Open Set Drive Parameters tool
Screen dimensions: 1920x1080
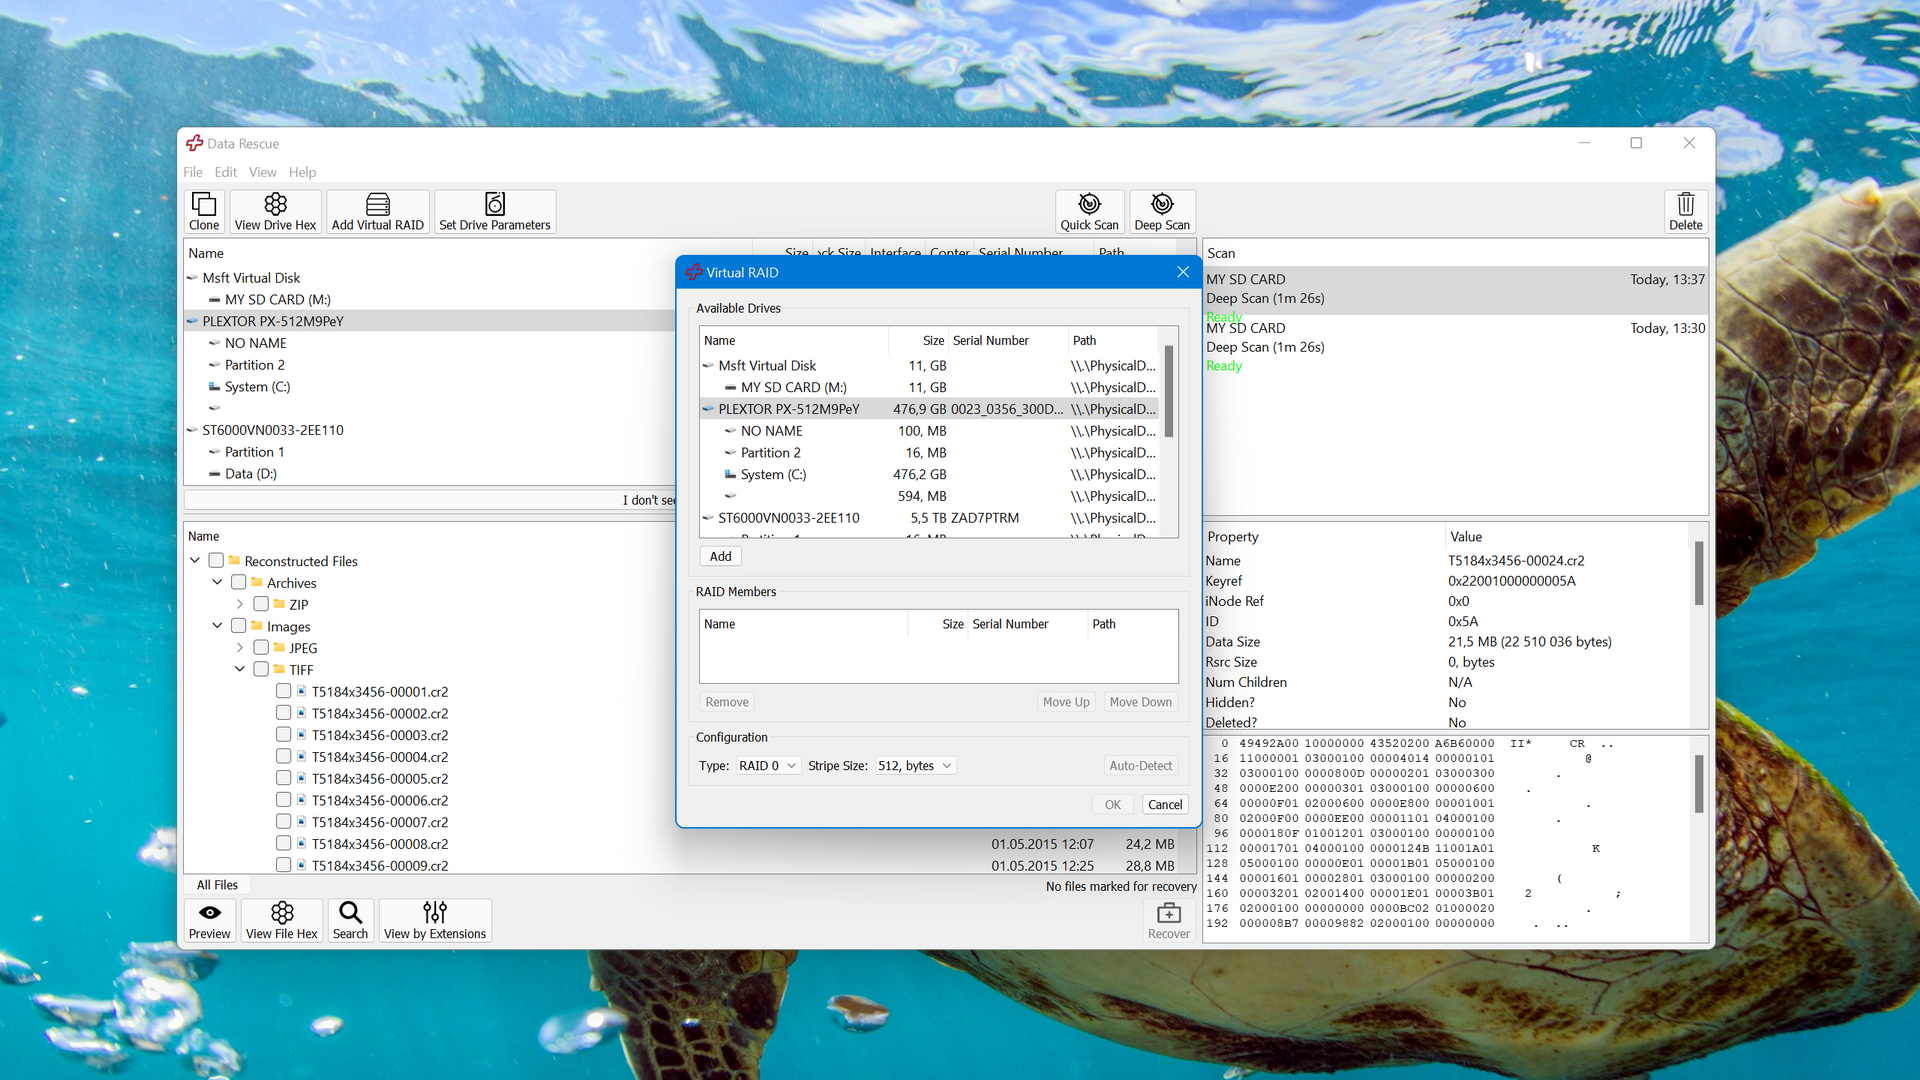495,211
